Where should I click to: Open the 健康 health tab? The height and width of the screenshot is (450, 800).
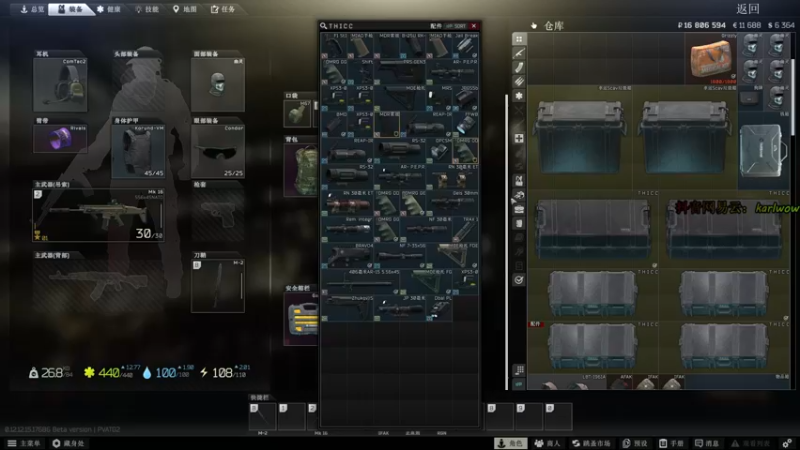pyautogui.click(x=109, y=9)
